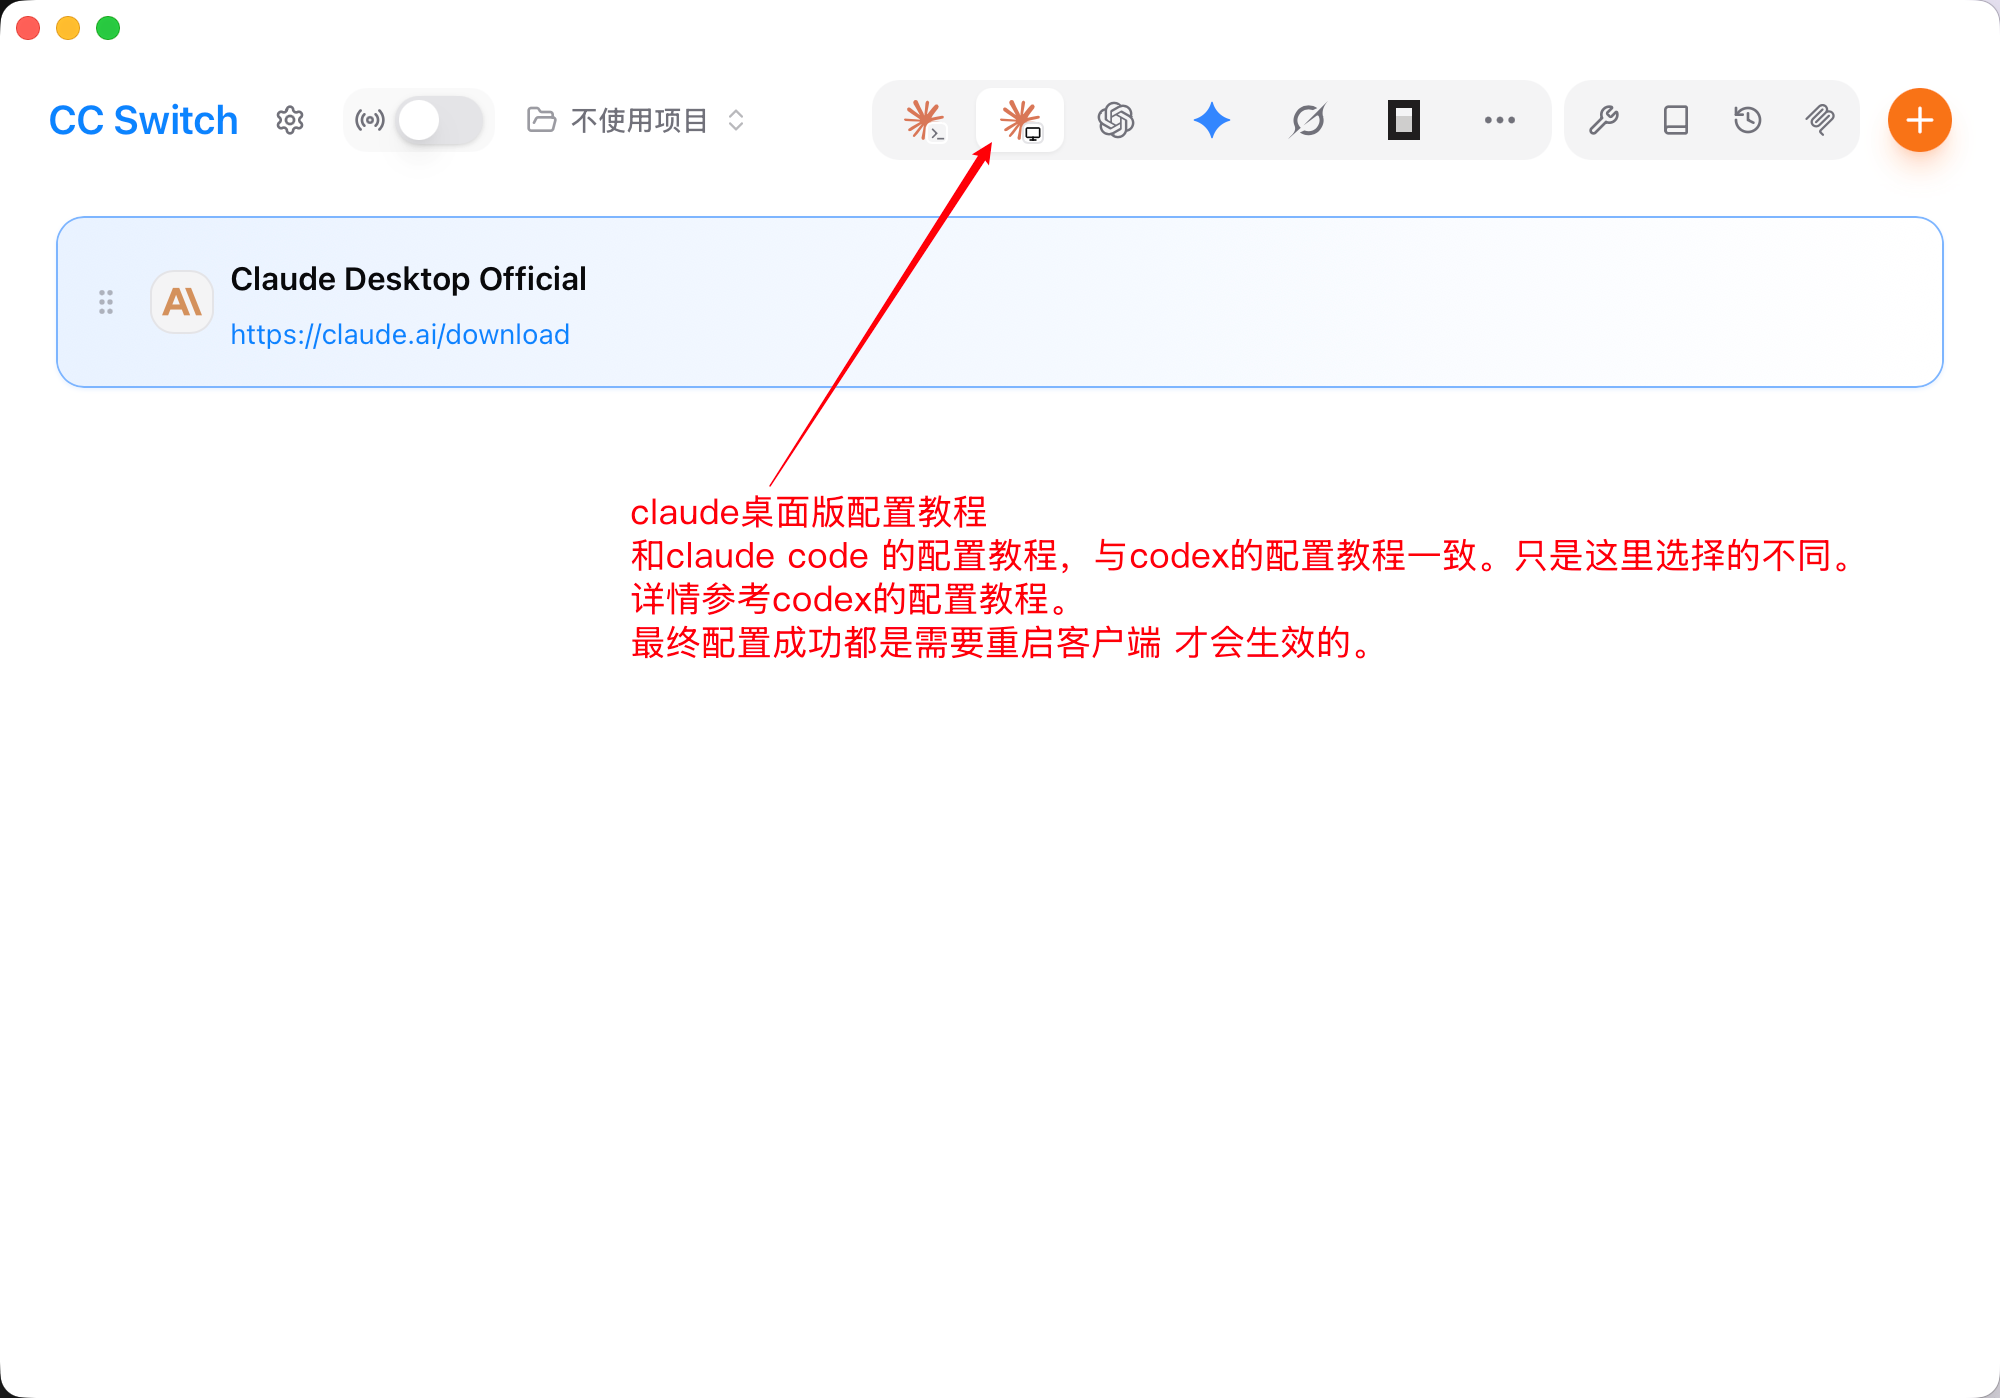Add a new provider with orange plus
The image size is (2000, 1398).
[1920, 120]
